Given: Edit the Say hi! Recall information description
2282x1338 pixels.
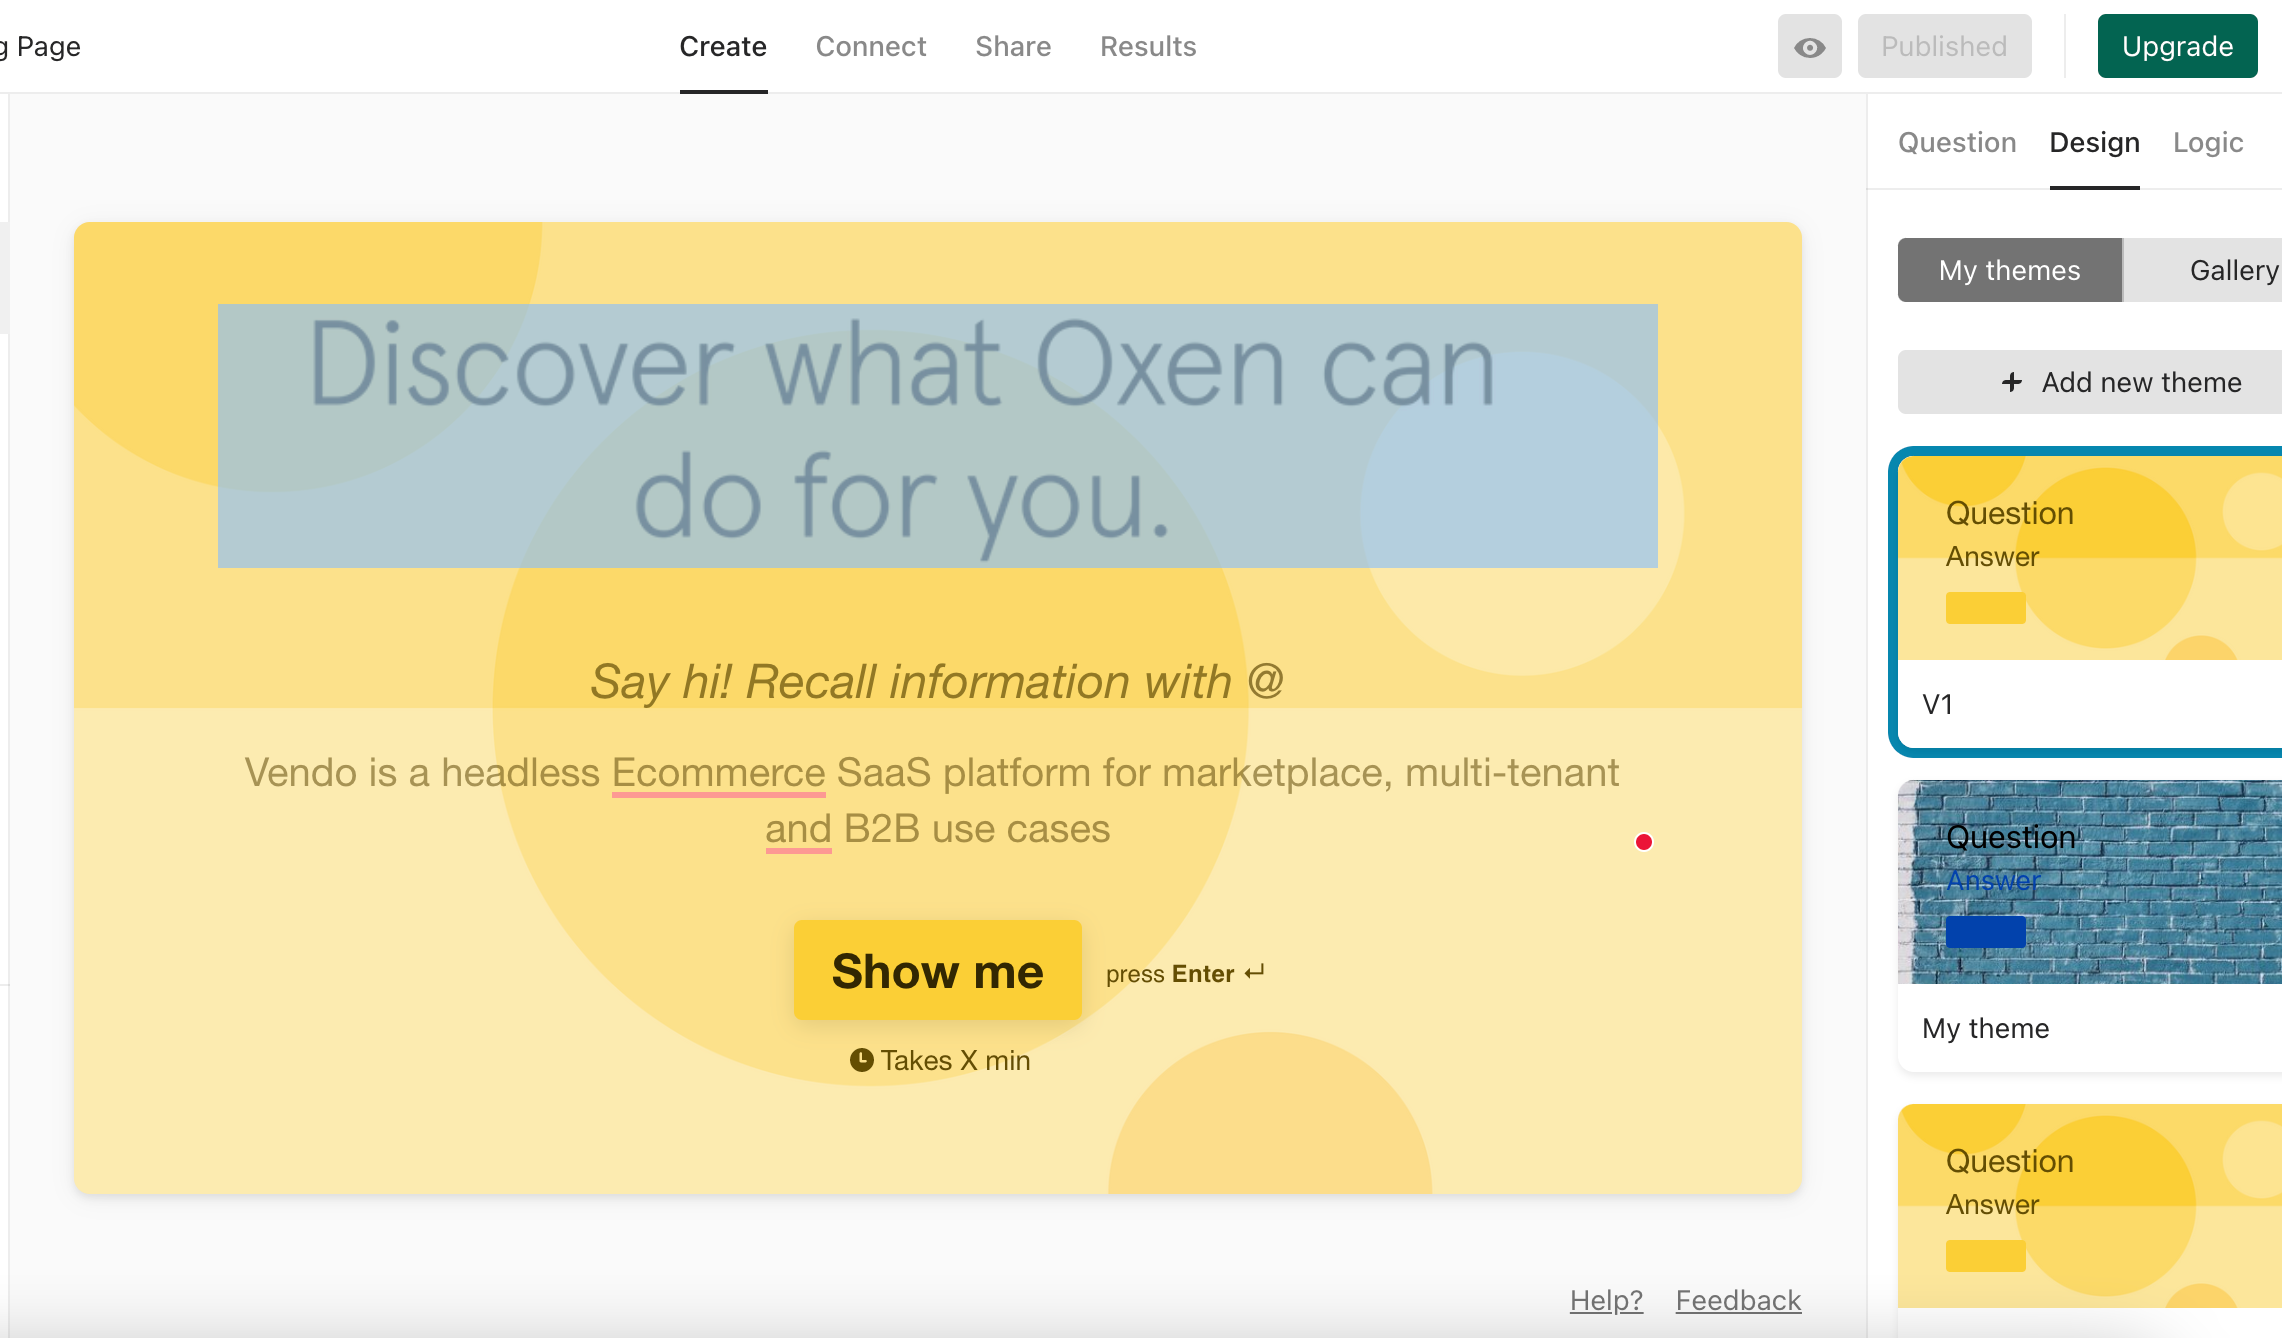Looking at the screenshot, I should click(x=937, y=682).
